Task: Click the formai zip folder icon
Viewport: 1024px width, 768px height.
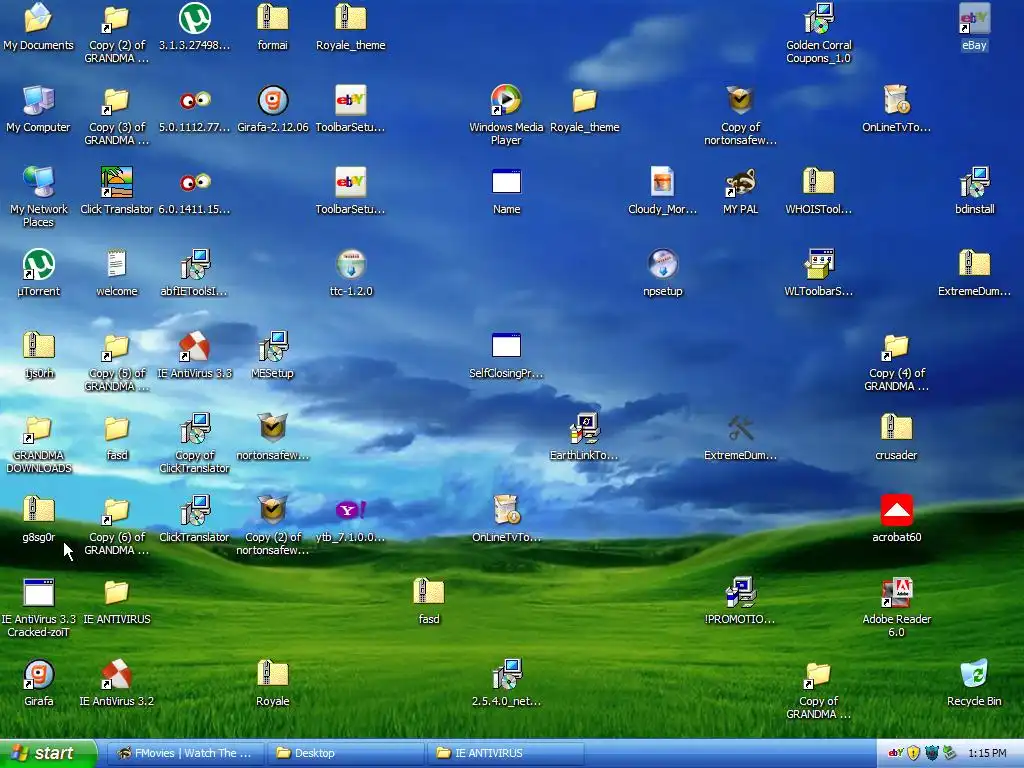Action: [273, 18]
